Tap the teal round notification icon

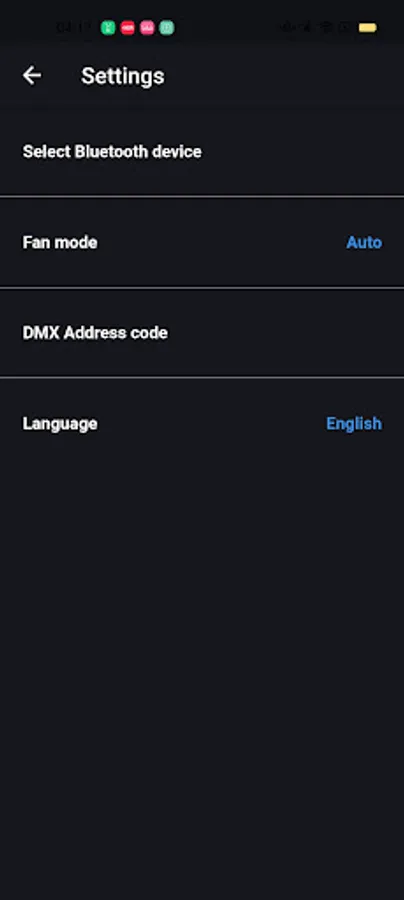click(x=166, y=28)
